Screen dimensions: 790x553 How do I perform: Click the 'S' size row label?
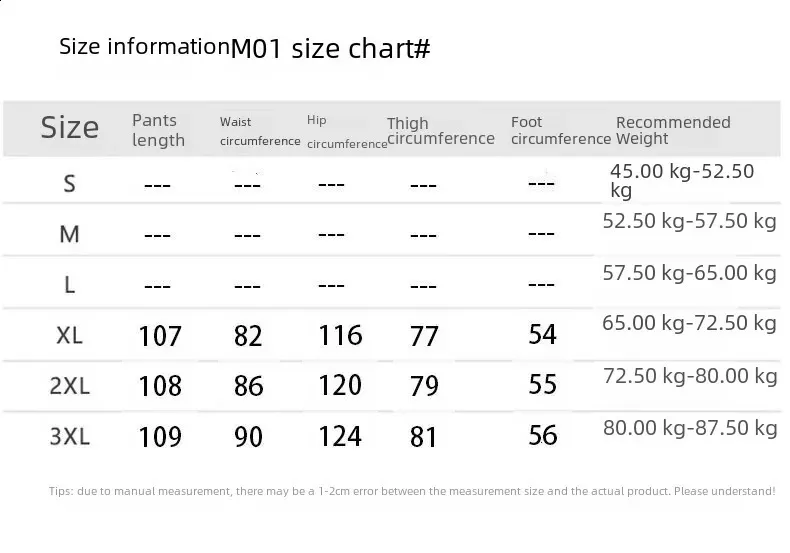click(x=69, y=183)
